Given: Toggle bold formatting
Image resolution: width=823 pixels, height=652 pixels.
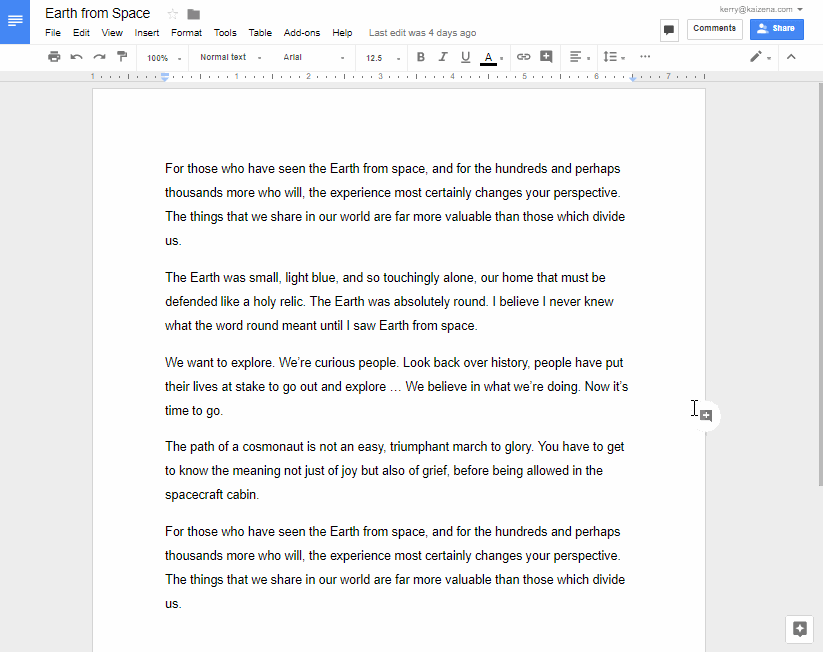Looking at the screenshot, I should pyautogui.click(x=420, y=57).
